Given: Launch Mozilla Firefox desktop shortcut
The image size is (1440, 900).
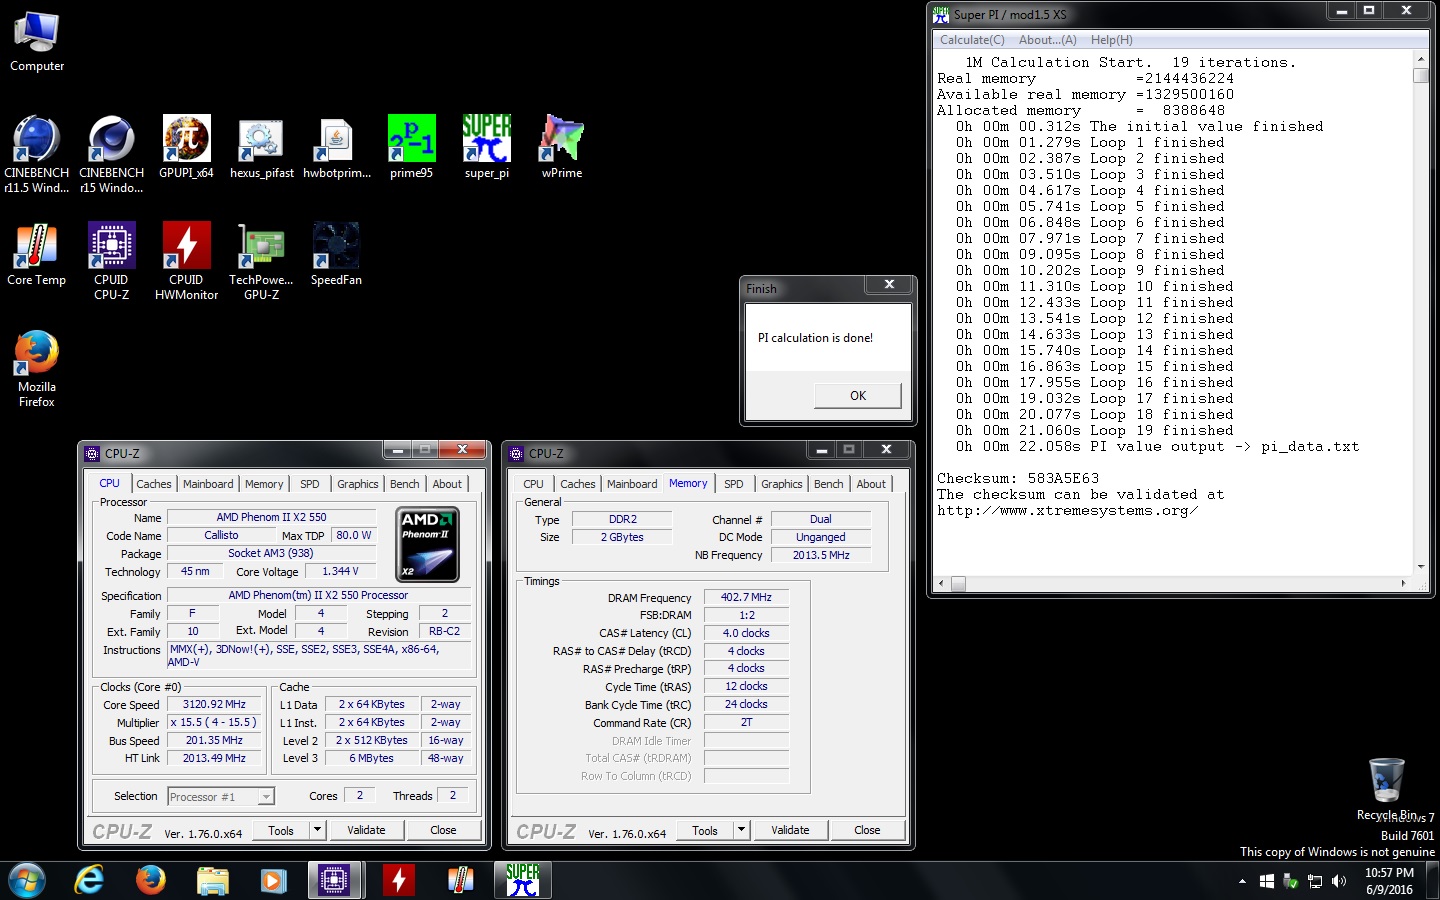Looking at the screenshot, I should pos(37,368).
